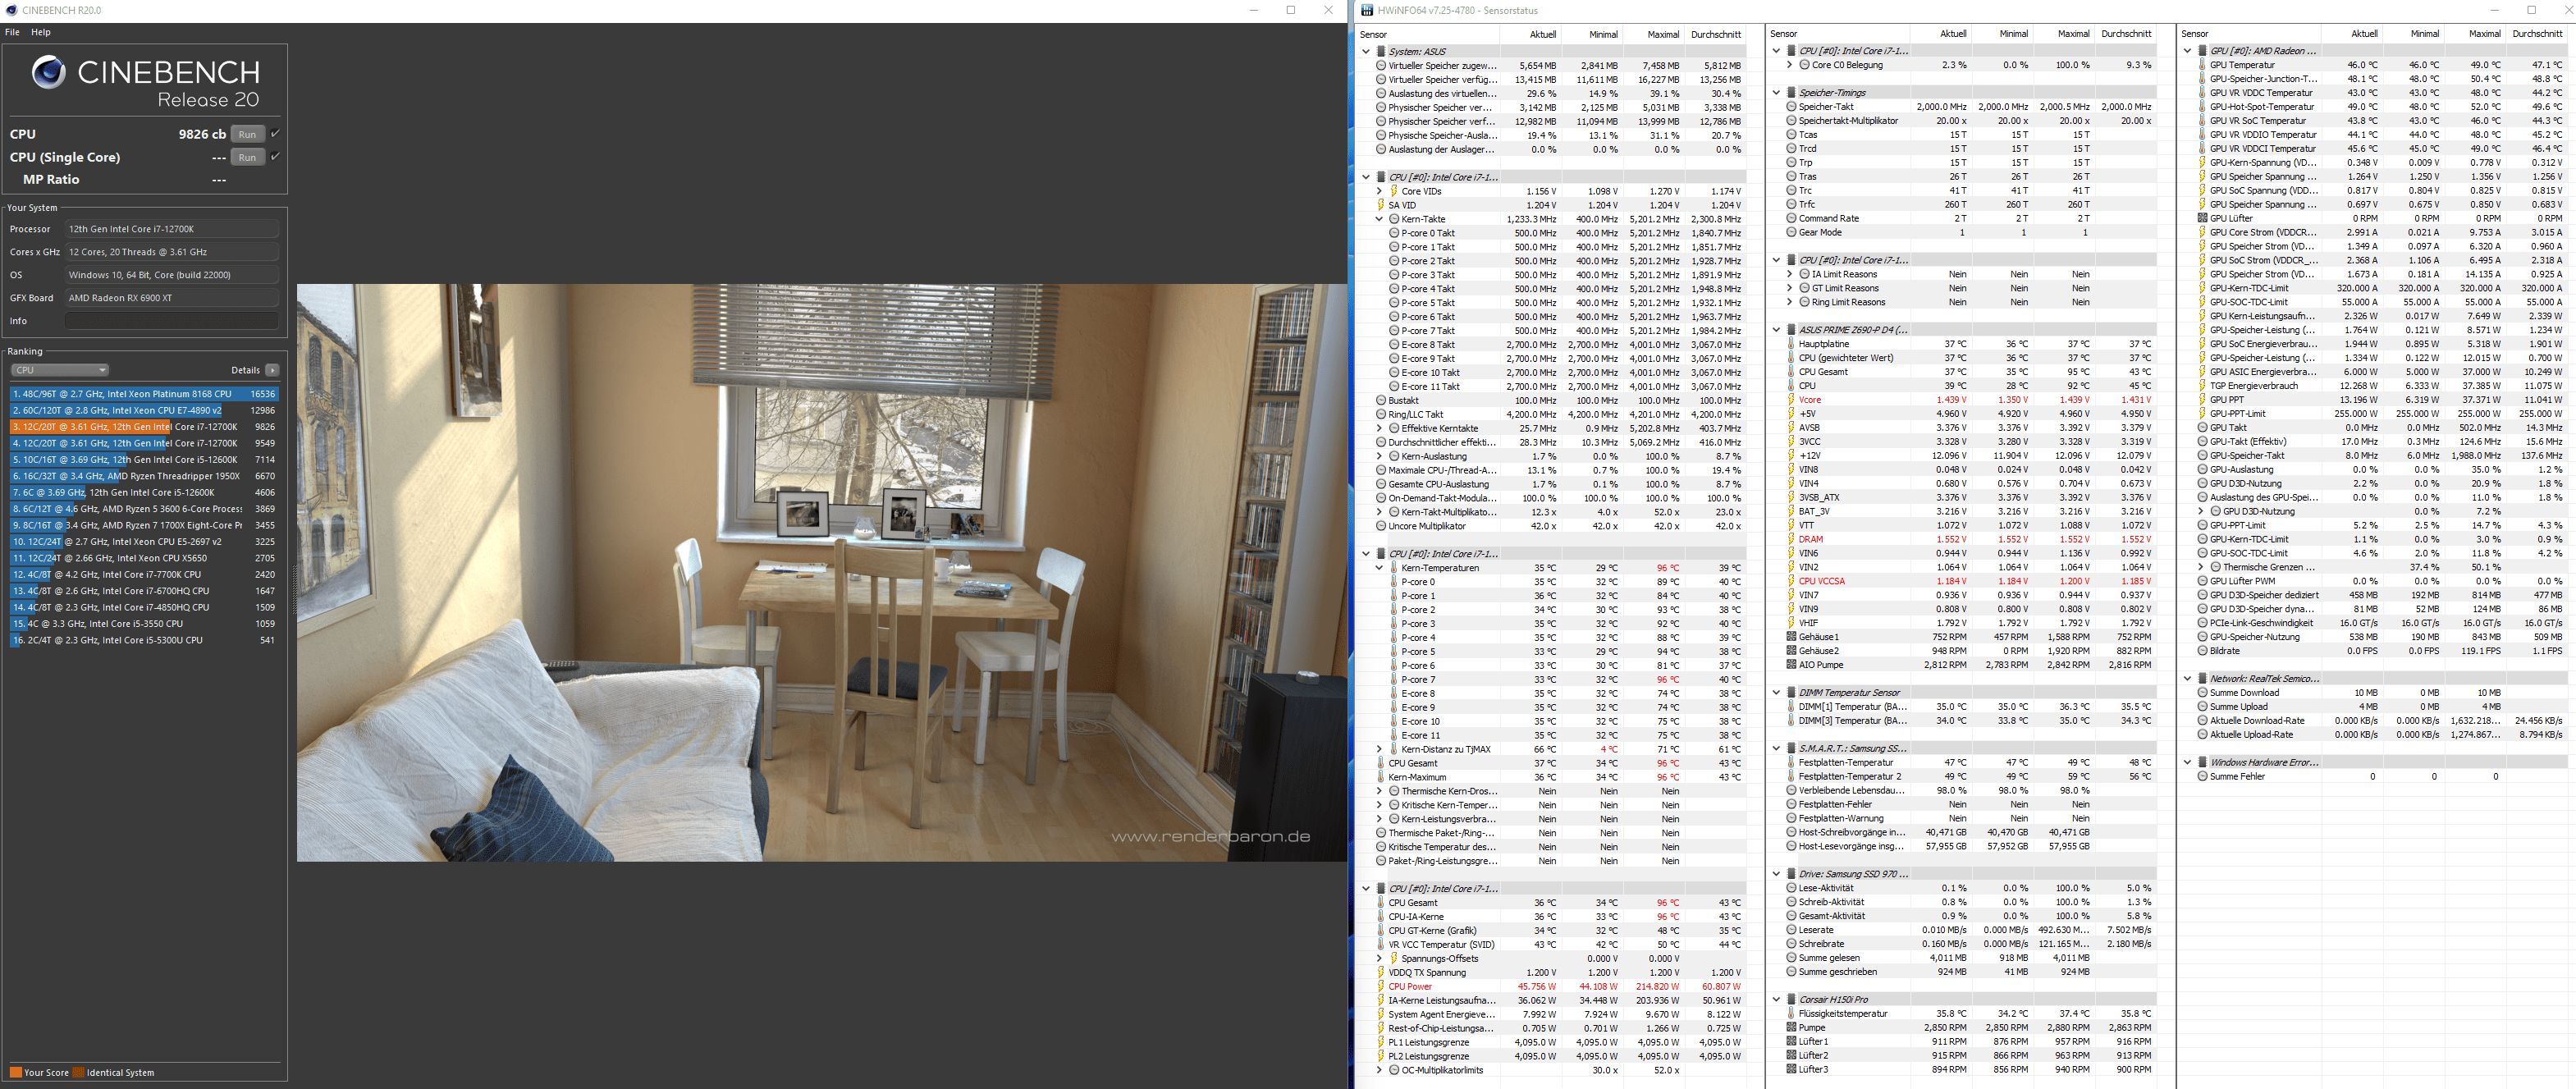Click the fan icon next to Lüfter3

1791,1070
